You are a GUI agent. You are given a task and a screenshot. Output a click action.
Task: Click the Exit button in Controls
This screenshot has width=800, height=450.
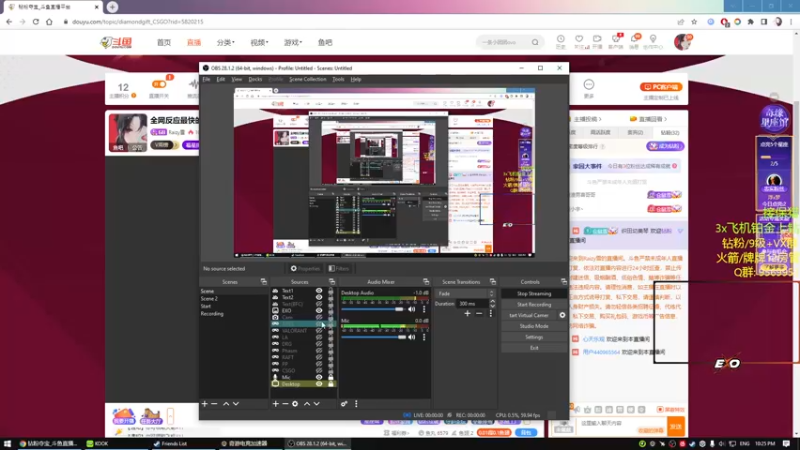(x=534, y=348)
